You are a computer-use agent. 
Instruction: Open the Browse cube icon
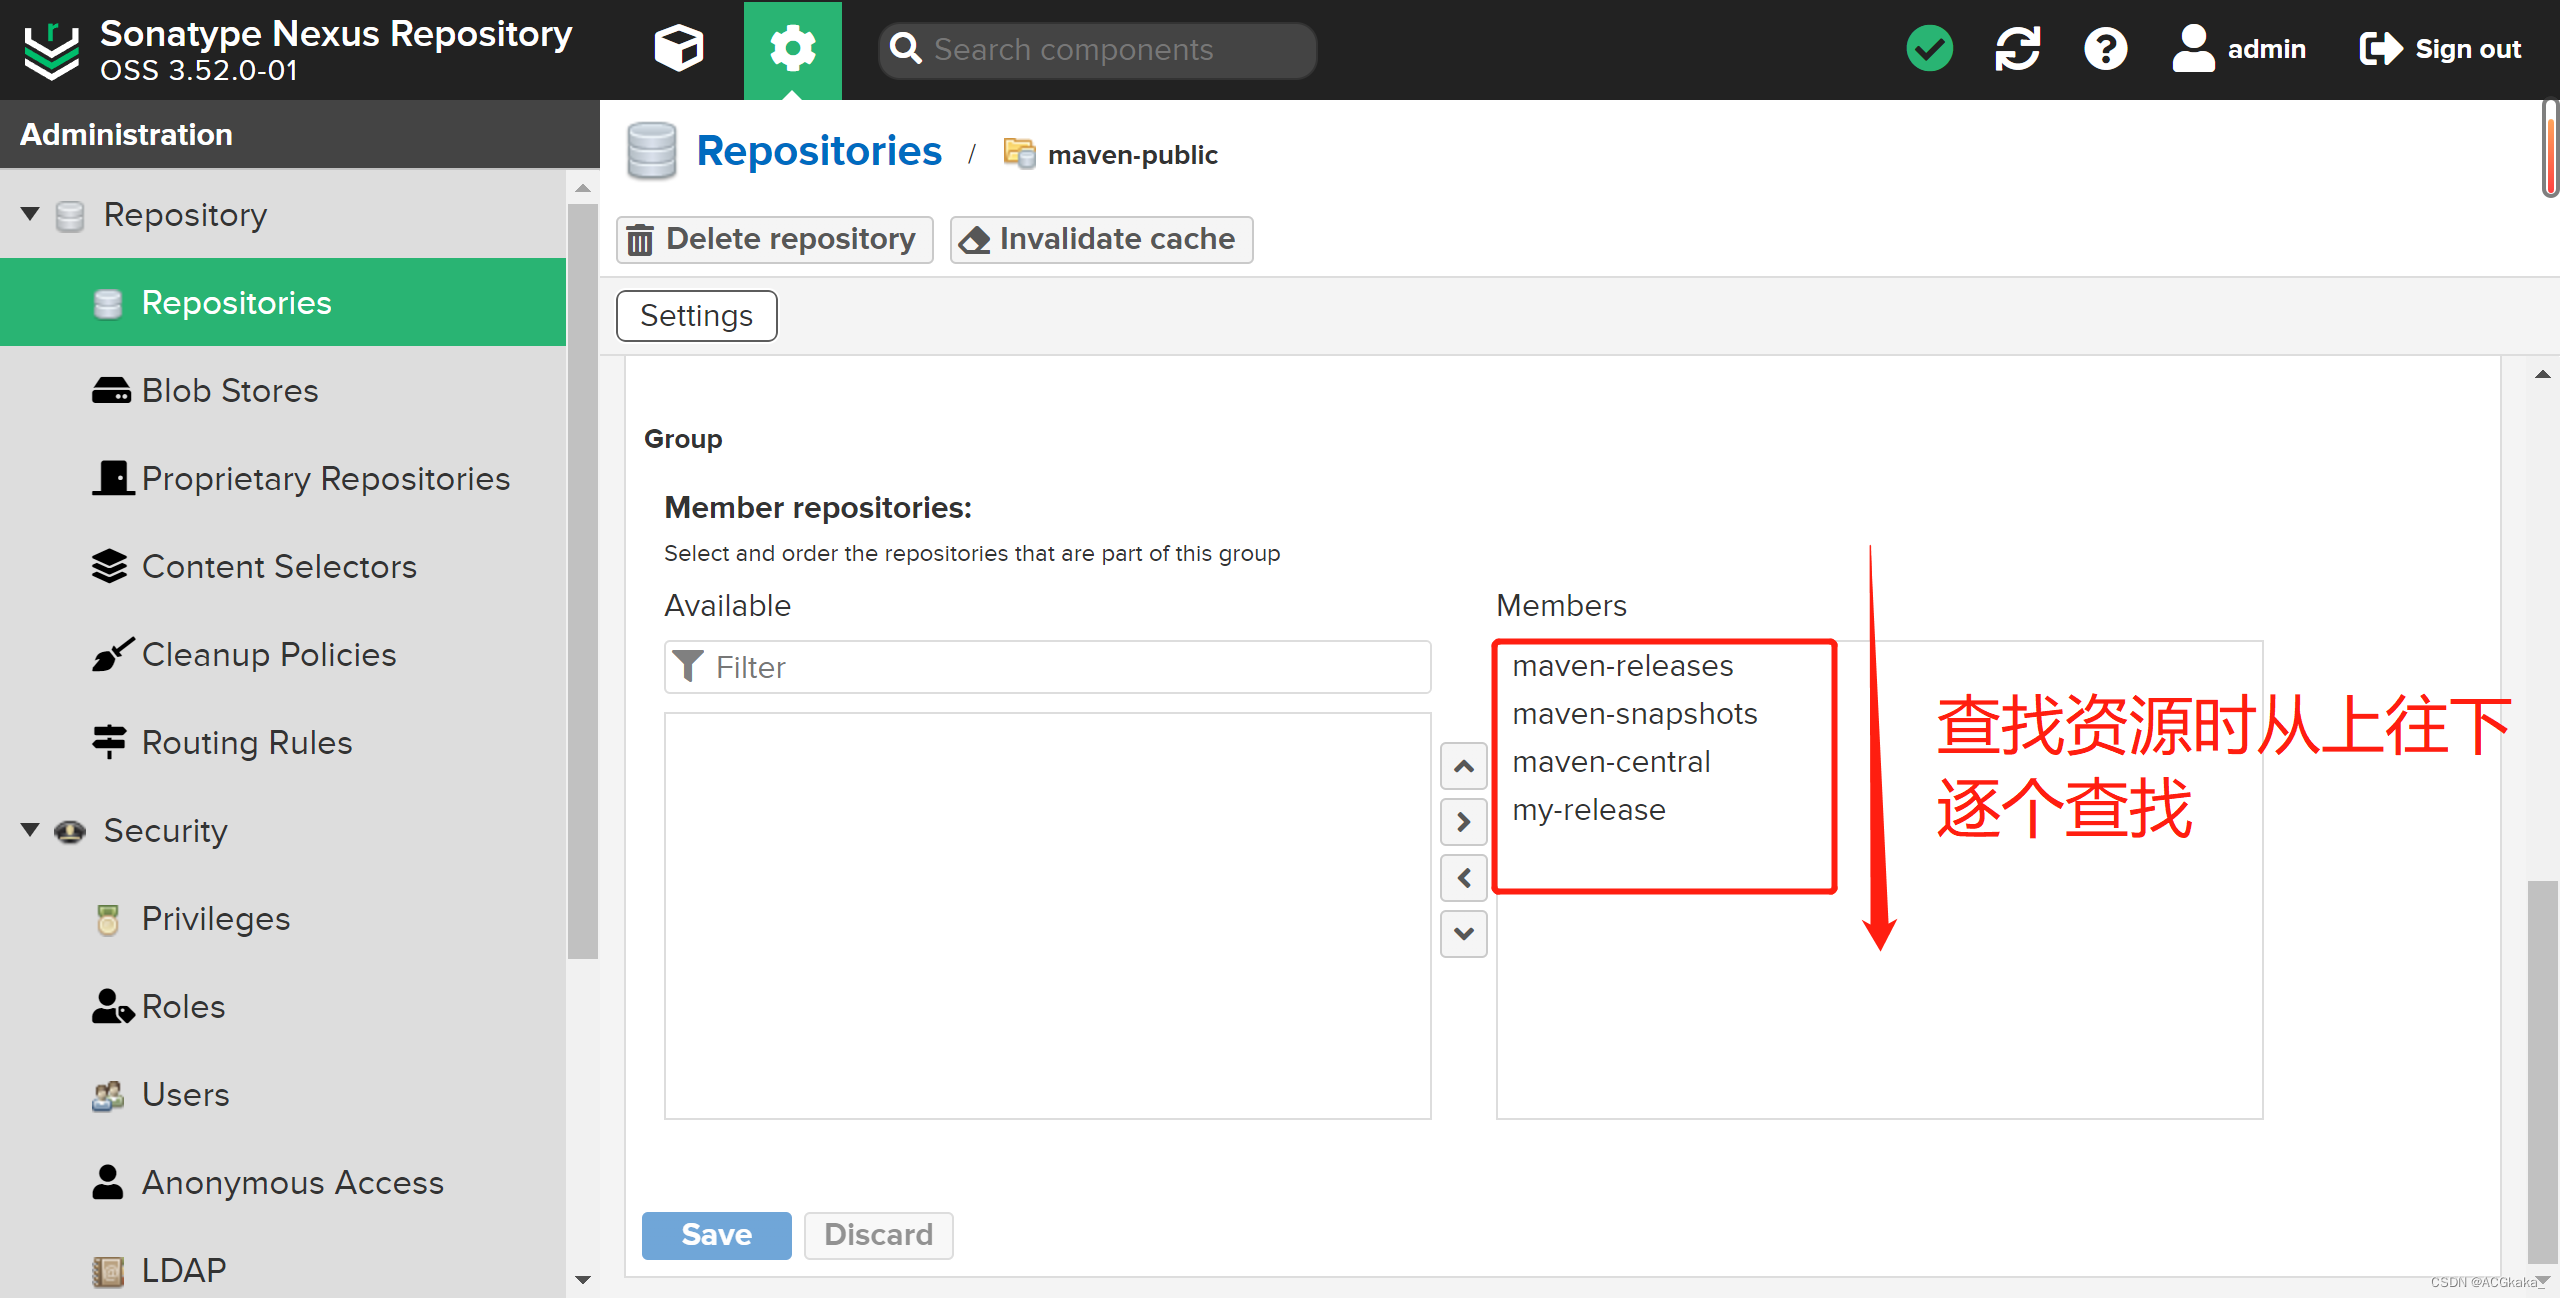tap(678, 48)
